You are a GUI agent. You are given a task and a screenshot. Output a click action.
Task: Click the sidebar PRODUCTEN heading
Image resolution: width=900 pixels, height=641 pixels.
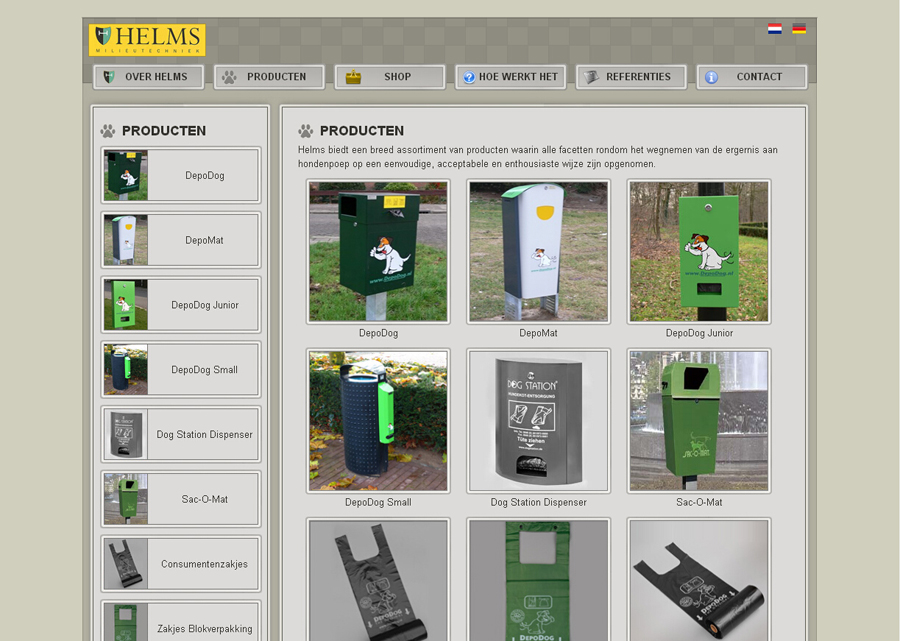[164, 131]
